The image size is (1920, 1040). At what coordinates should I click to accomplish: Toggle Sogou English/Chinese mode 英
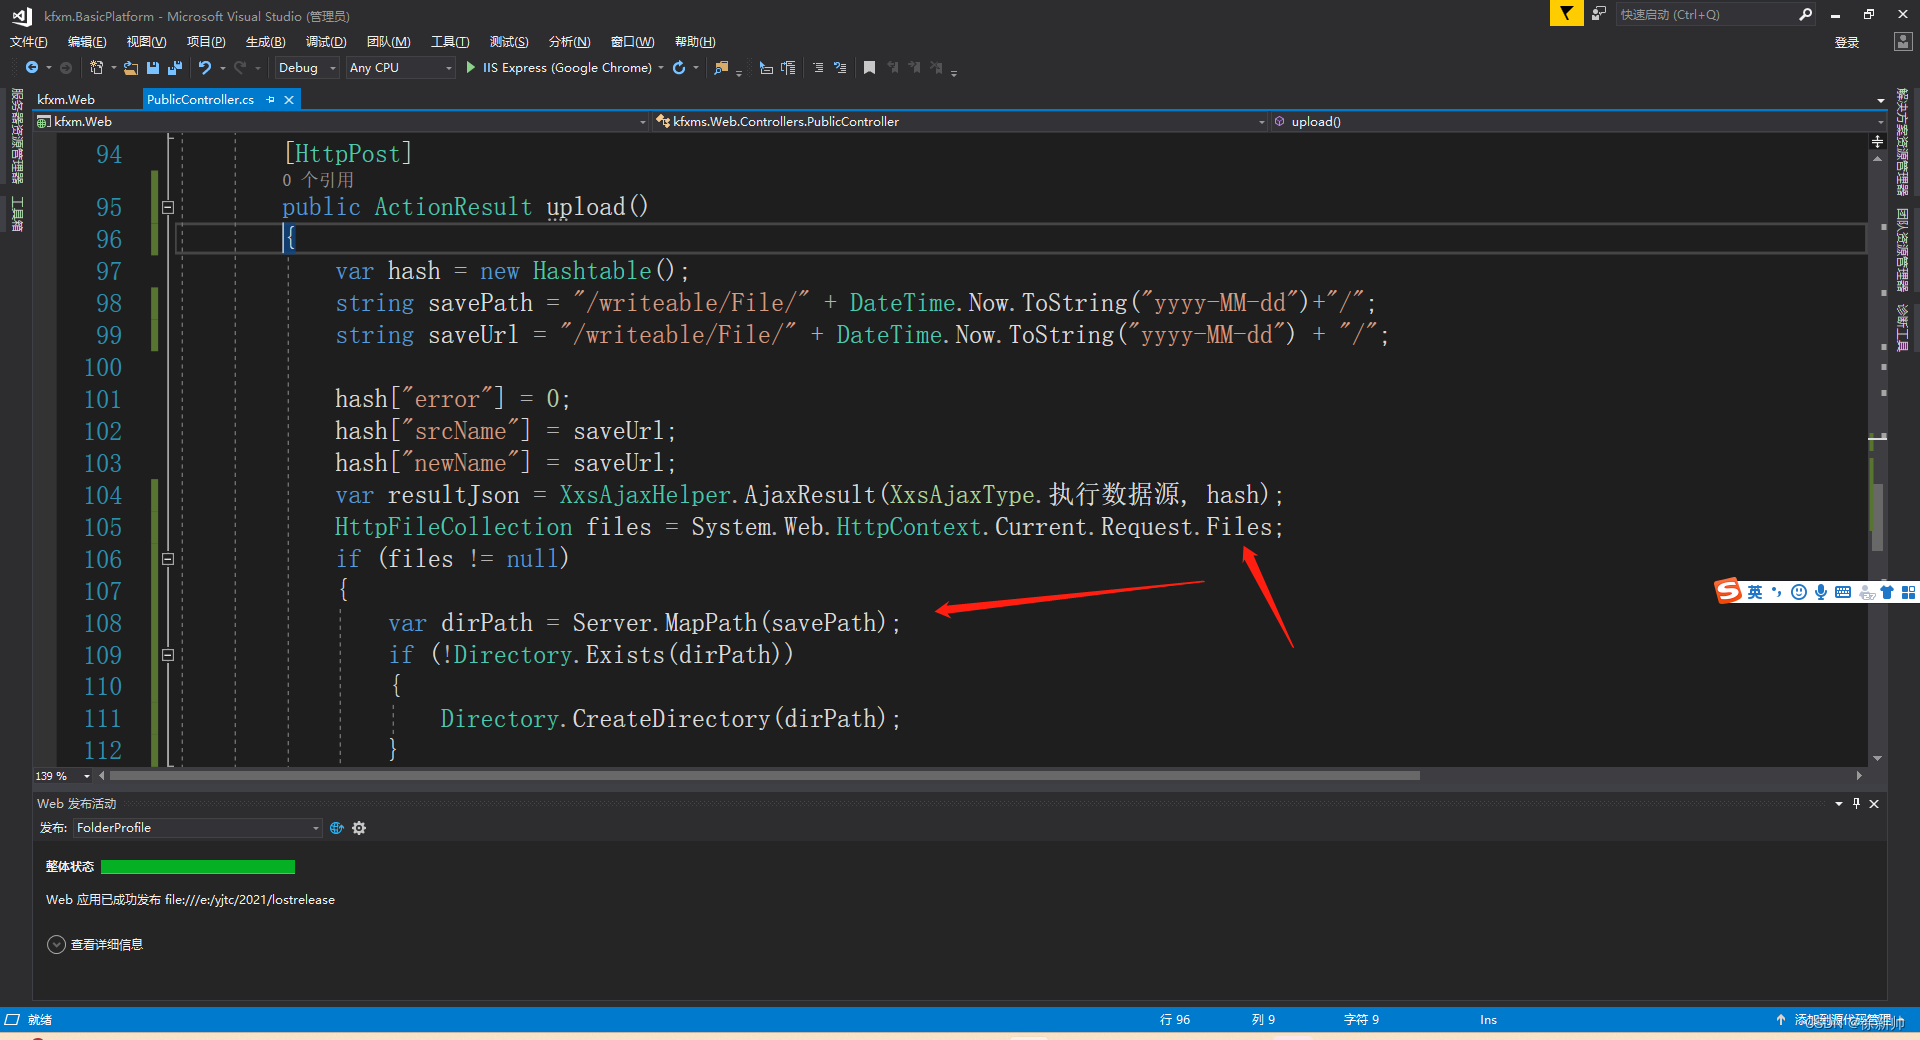[x=1755, y=592]
